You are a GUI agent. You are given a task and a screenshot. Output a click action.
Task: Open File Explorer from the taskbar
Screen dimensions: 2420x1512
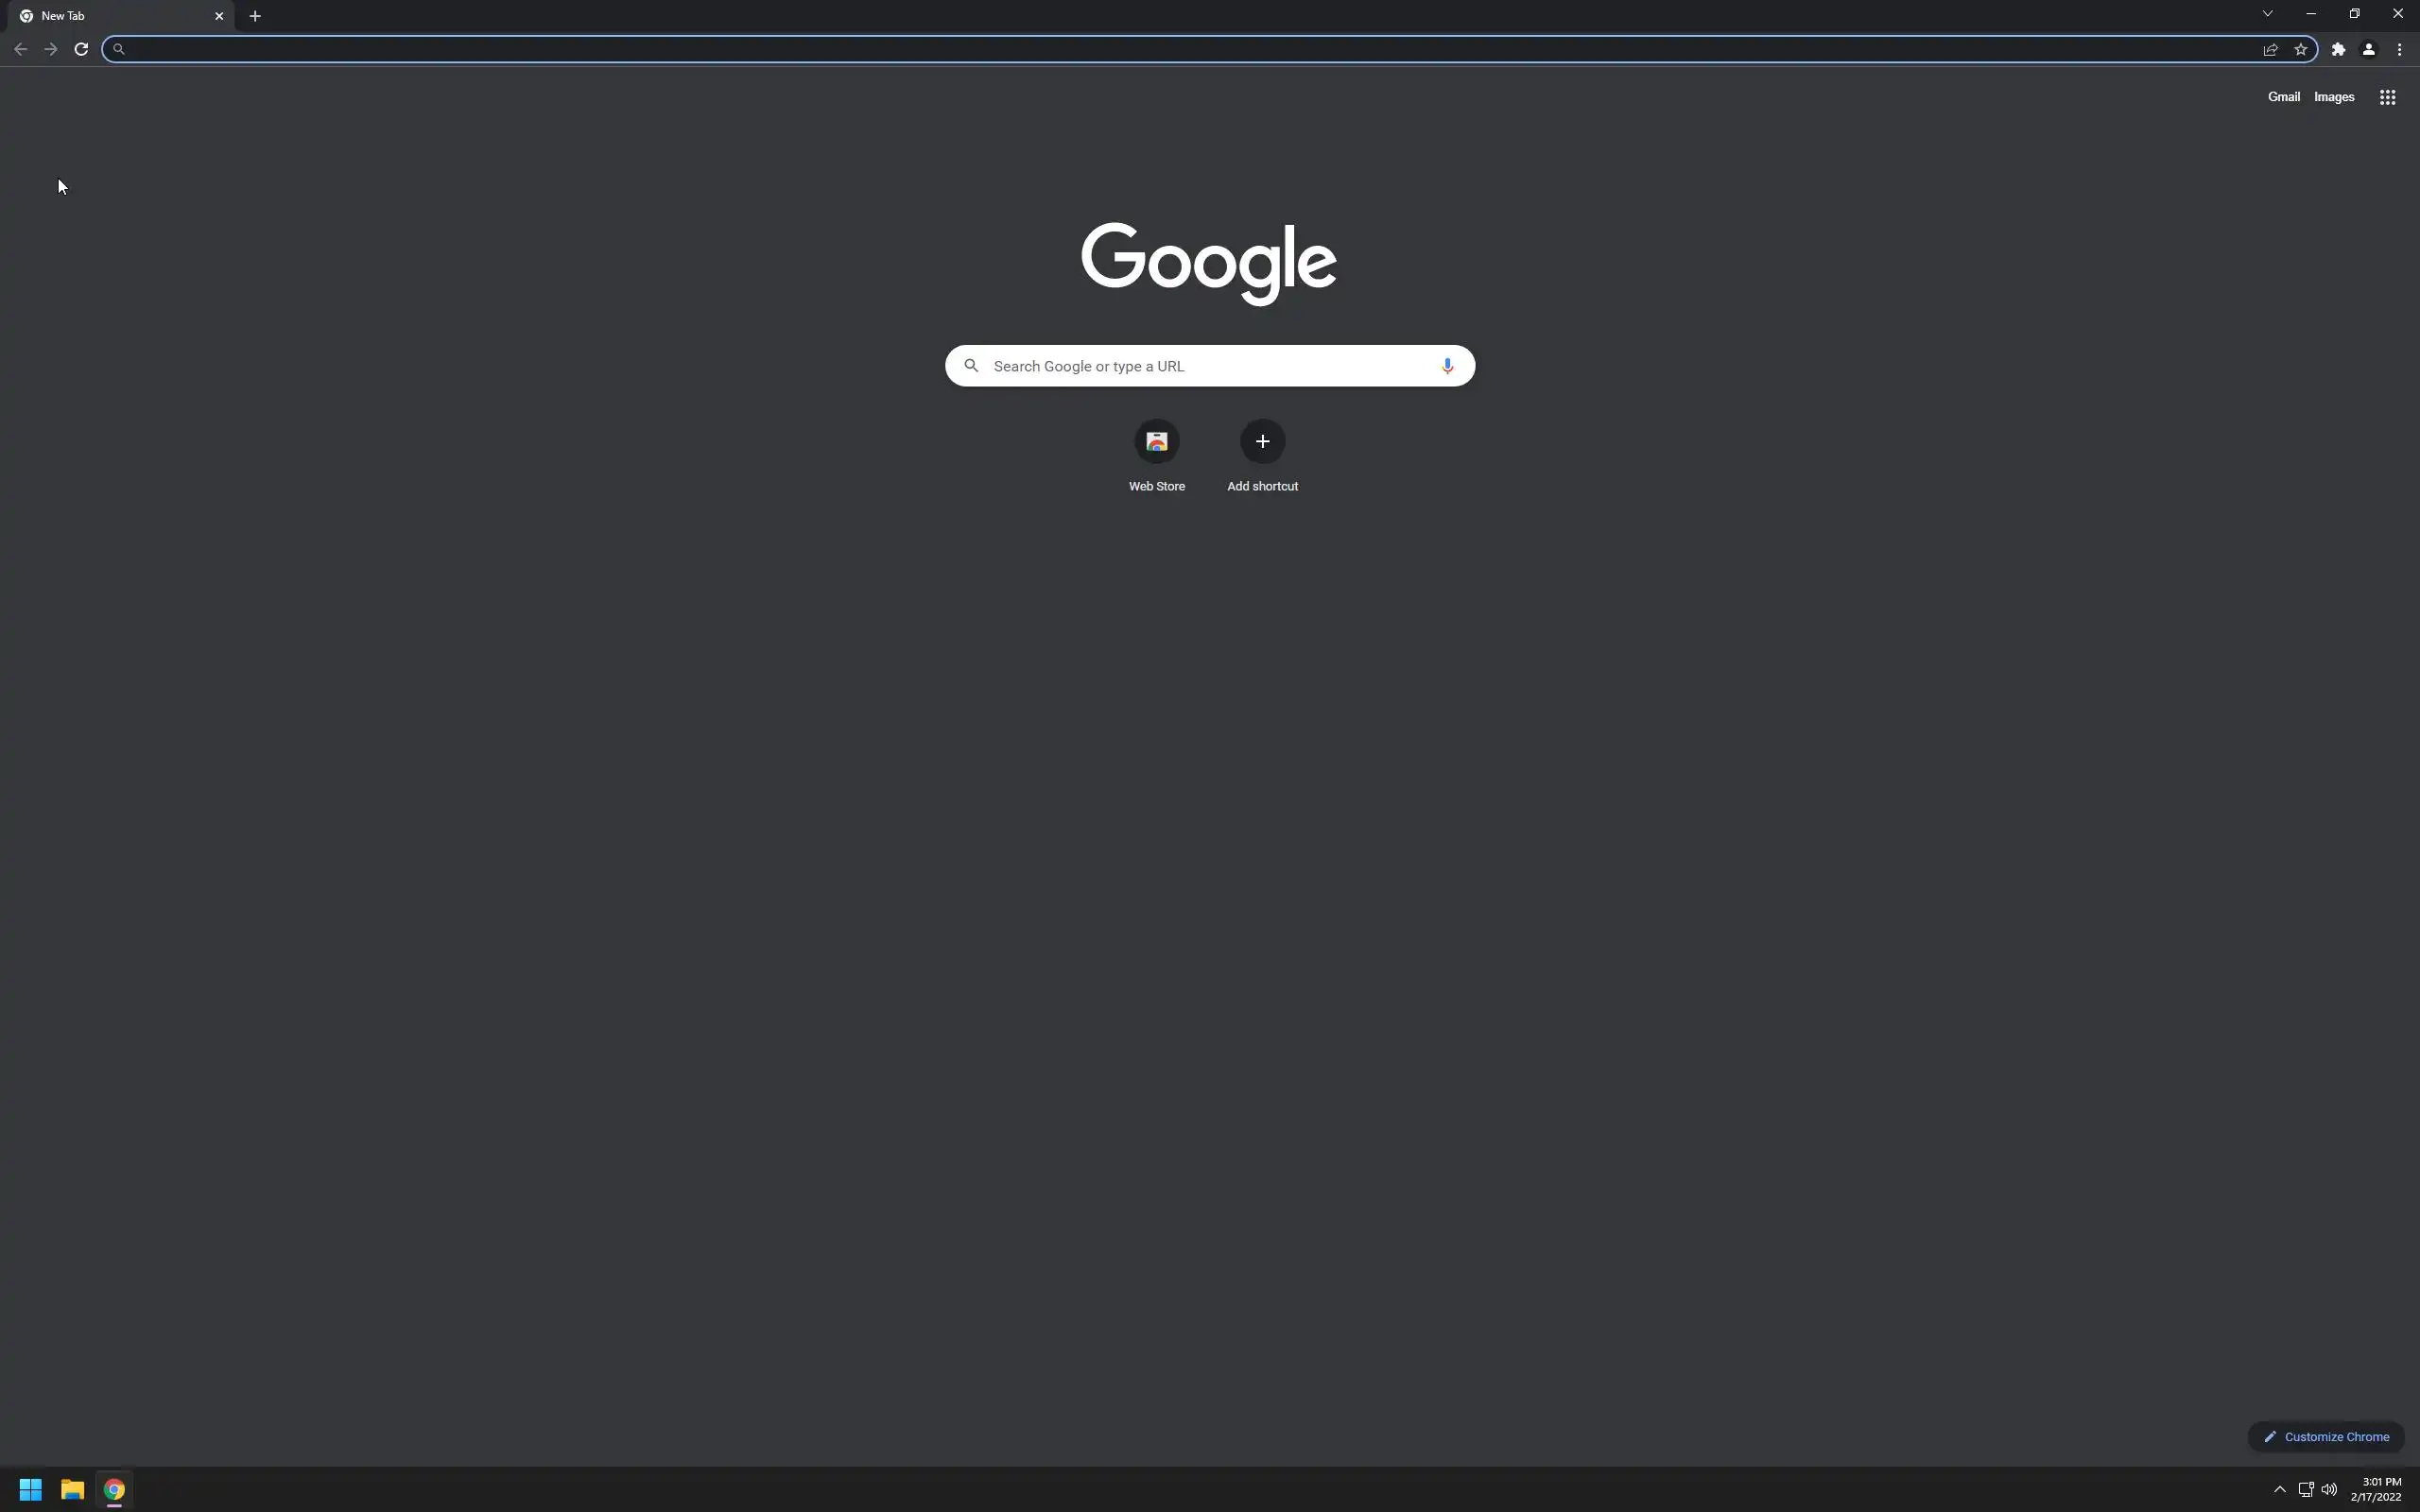(72, 1489)
